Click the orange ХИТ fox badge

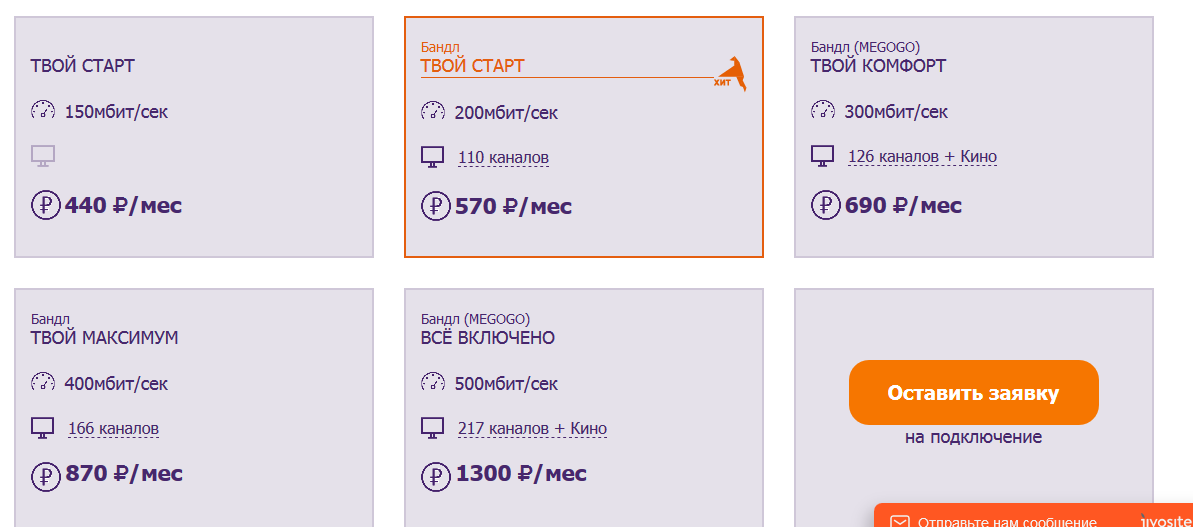(730, 74)
